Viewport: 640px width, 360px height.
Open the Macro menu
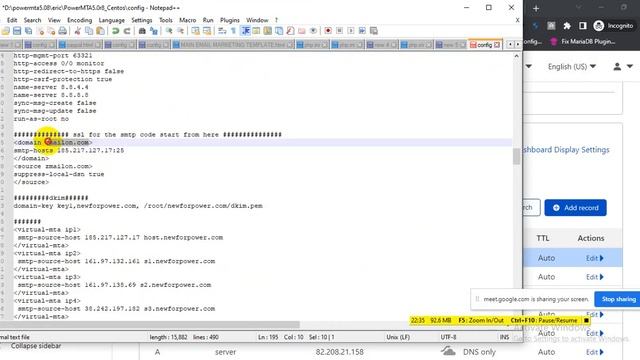(188, 20)
